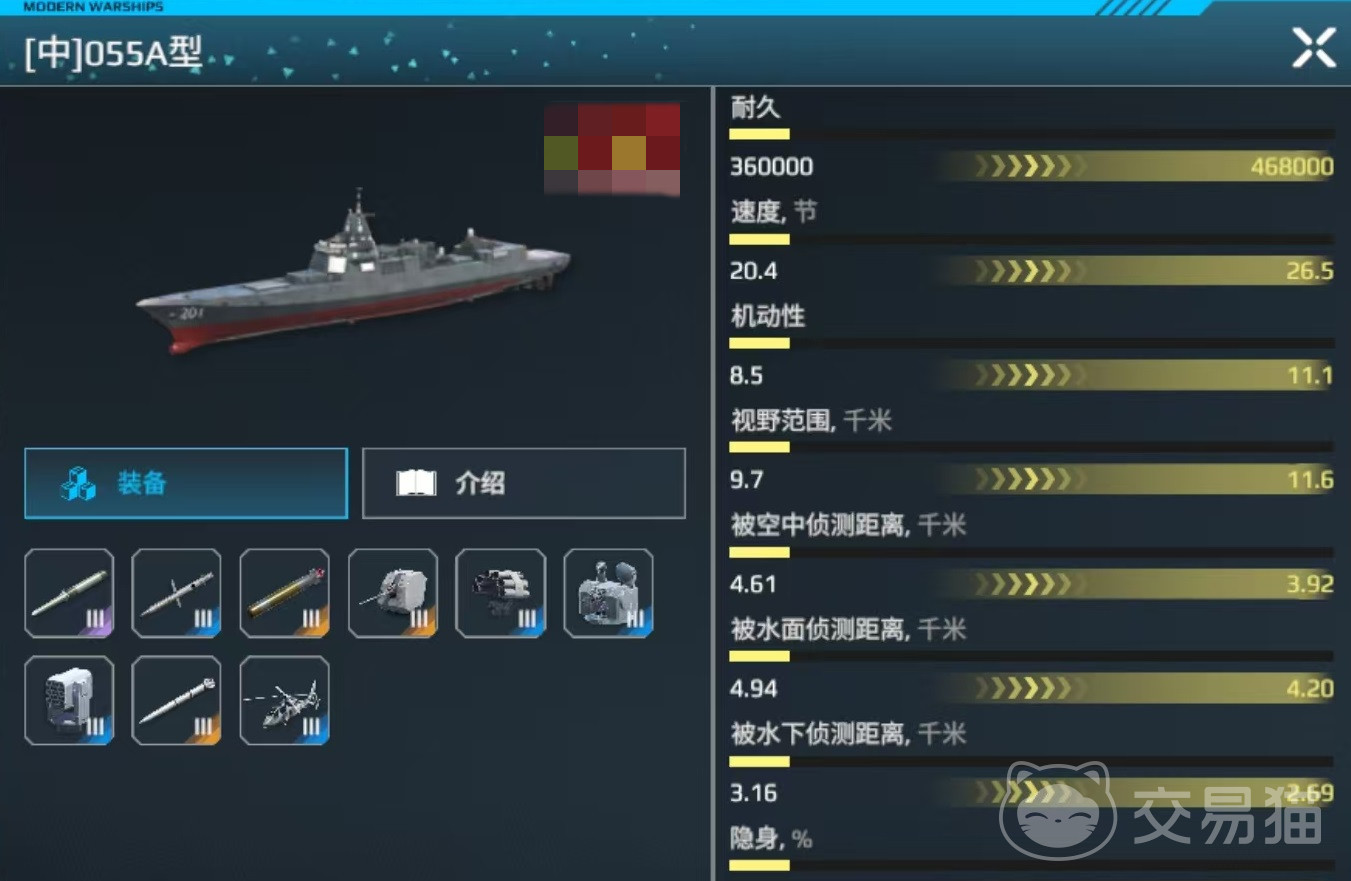Image resolution: width=1351 pixels, height=881 pixels.
Task: Select the first purple-tier missile equipment slot
Action: 69,593
